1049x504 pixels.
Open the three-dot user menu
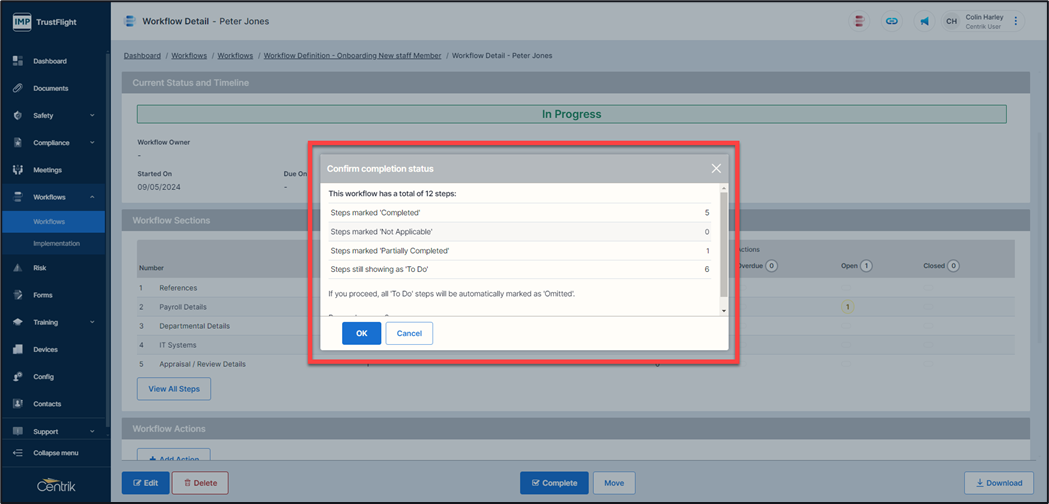tap(1016, 21)
